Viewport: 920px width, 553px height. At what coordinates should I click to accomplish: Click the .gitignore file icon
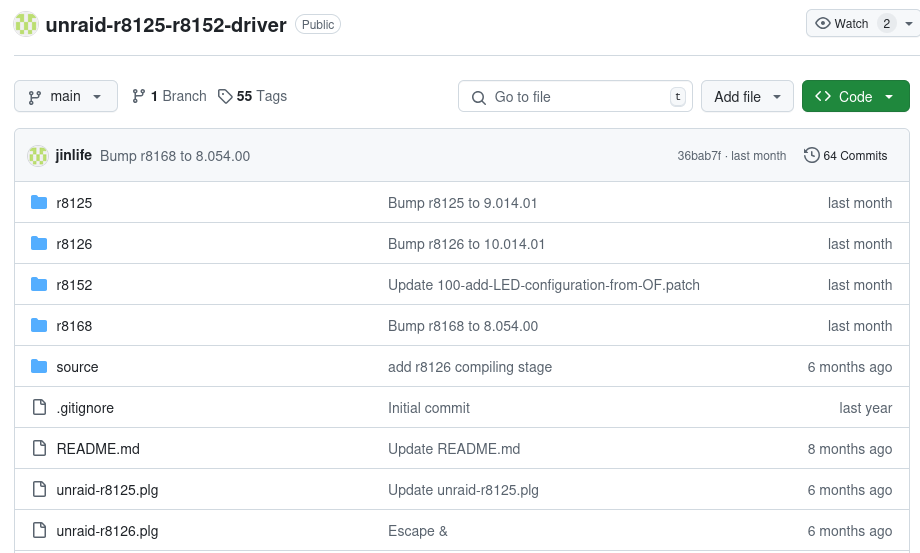[x=39, y=407]
